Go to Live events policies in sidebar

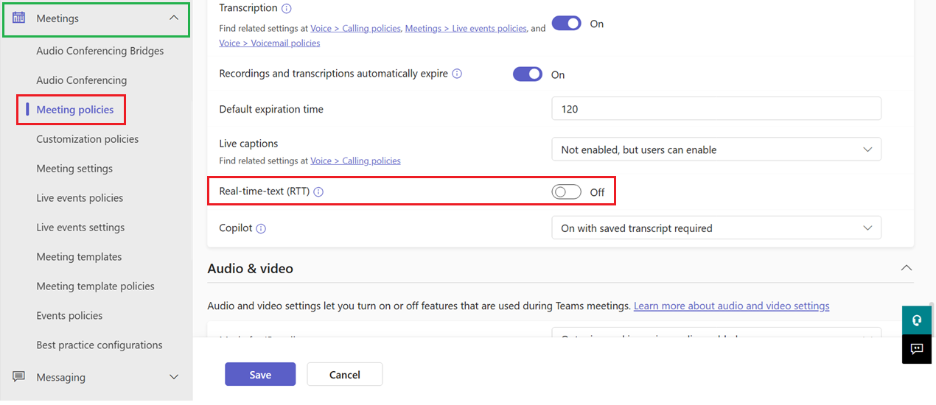tap(79, 198)
